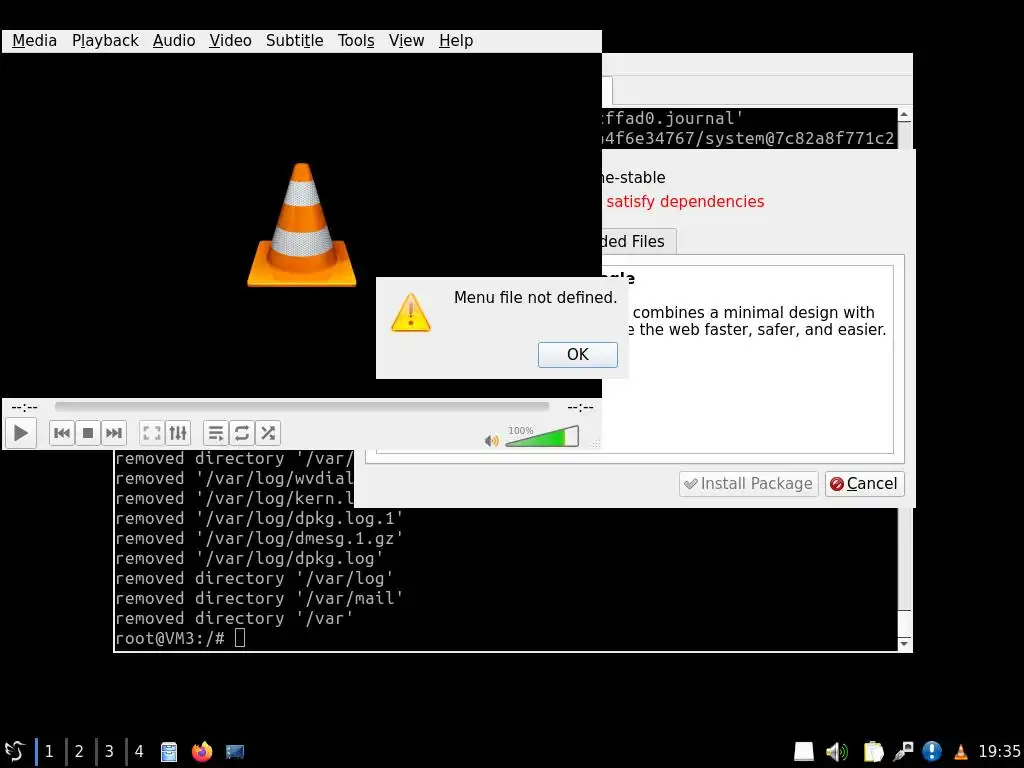The height and width of the screenshot is (768, 1024).
Task: Open the Video menu
Action: click(x=230, y=40)
